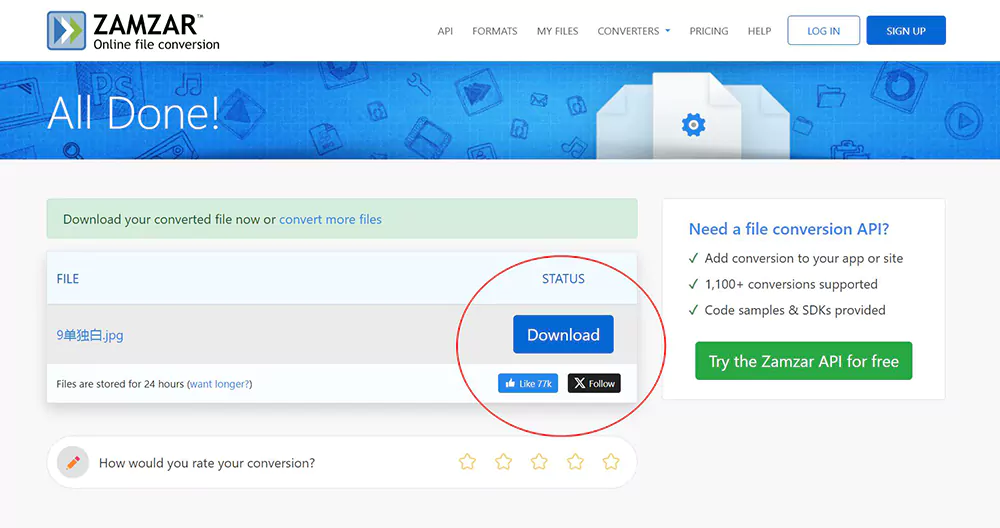Screen dimensions: 1000x528
Task: Click 'Code samples & SDKs provided' text
Action: [x=795, y=310]
